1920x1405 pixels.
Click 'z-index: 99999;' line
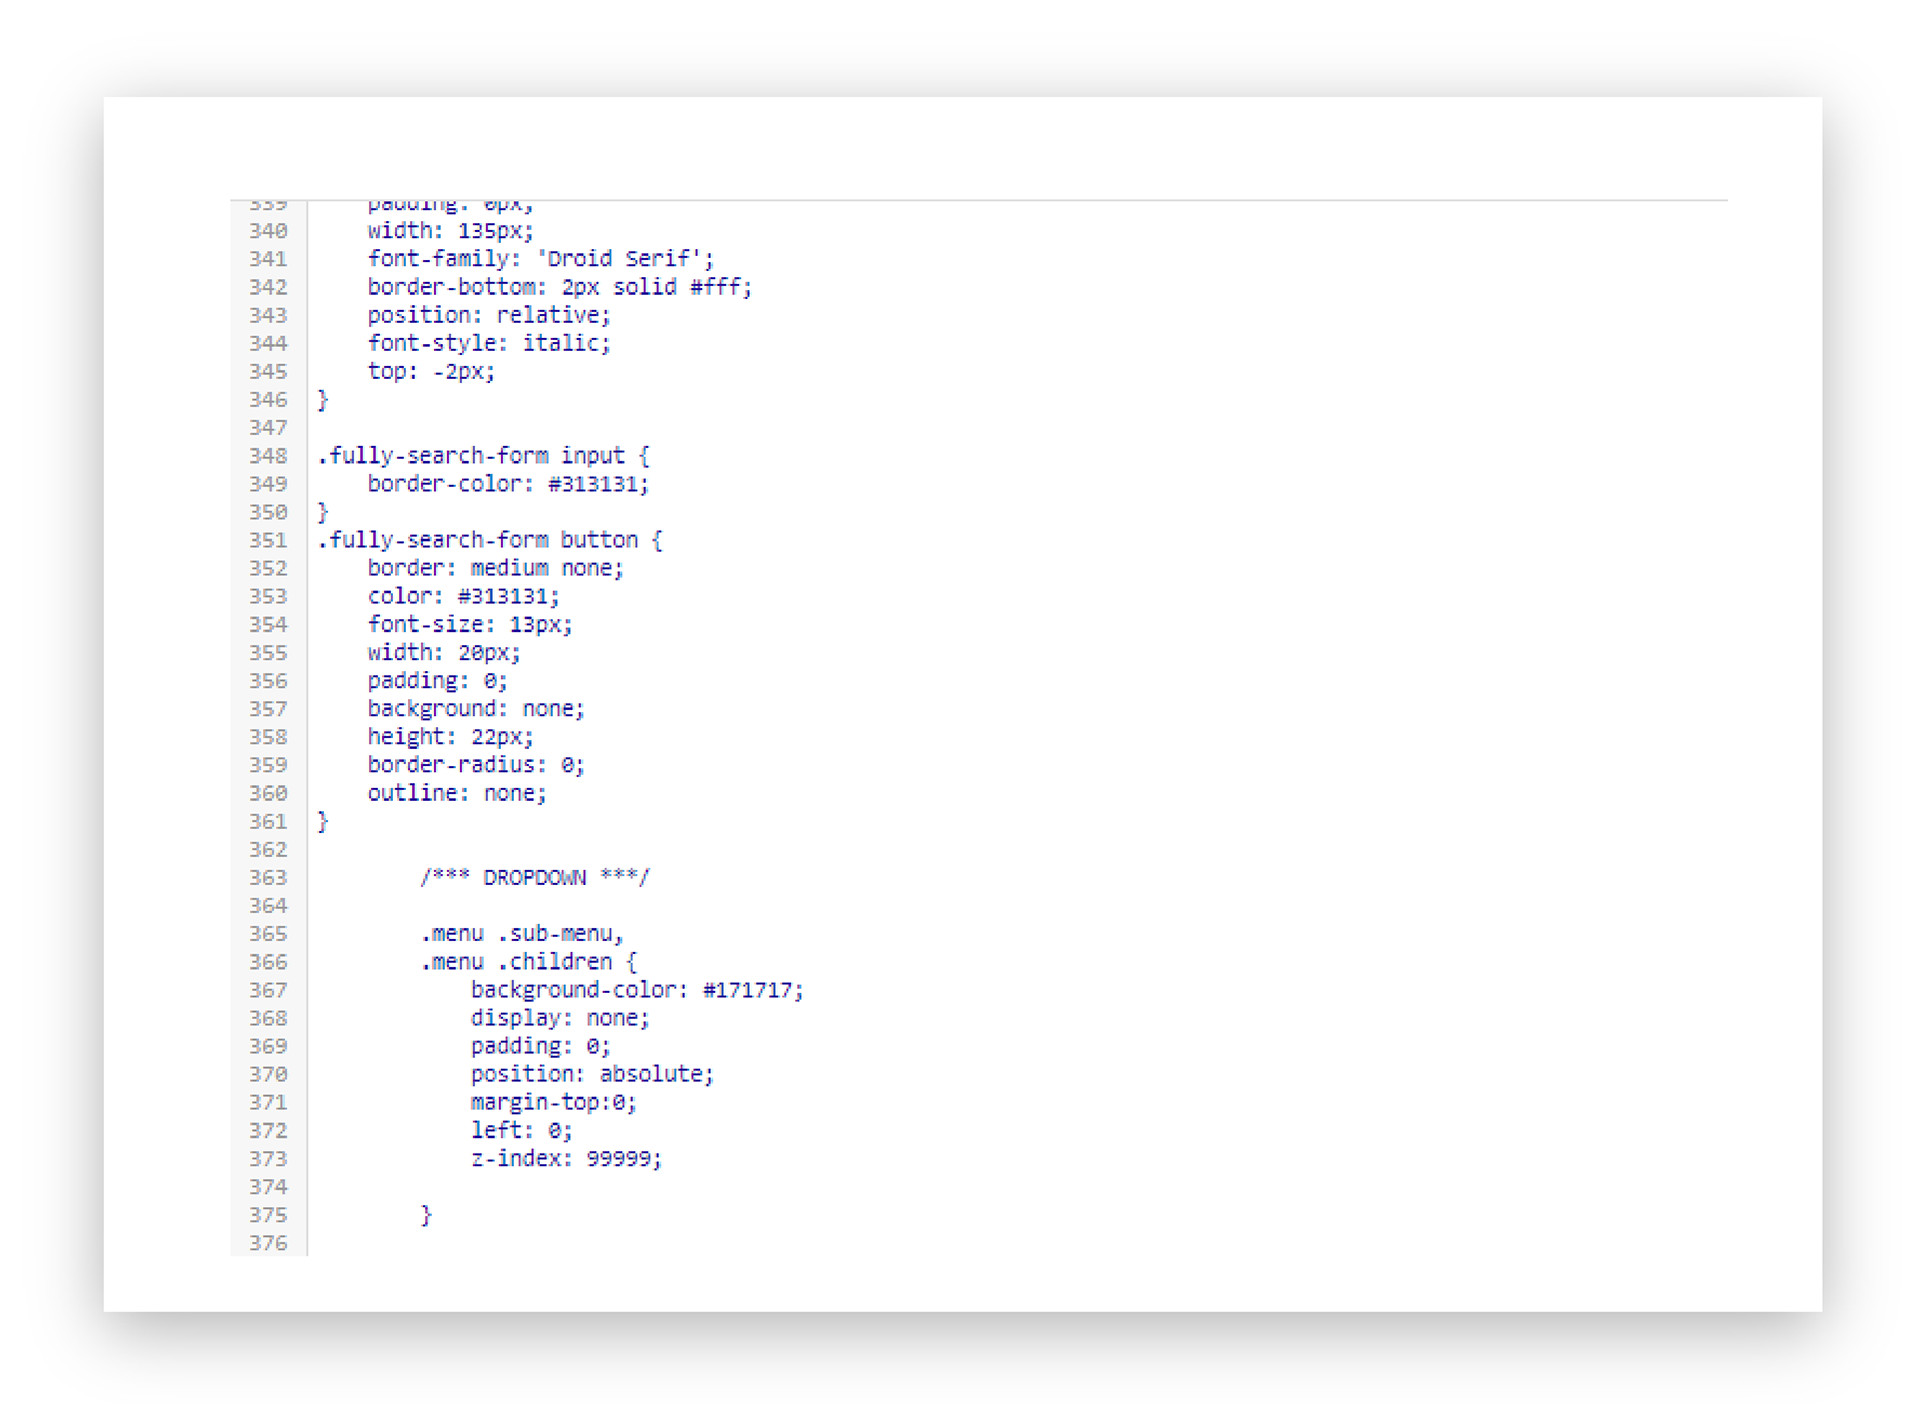pos(566,1159)
